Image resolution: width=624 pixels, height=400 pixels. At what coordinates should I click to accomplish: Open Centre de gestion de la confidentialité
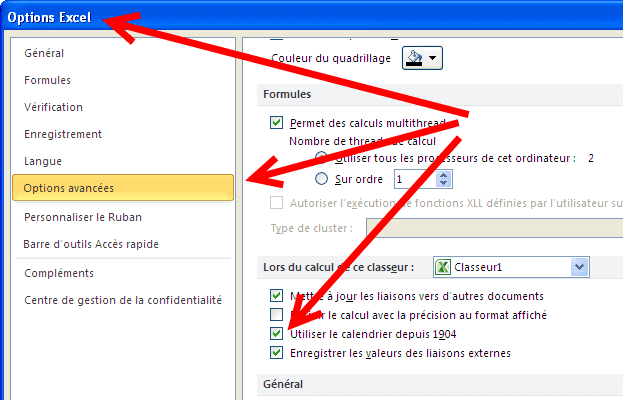click(123, 300)
